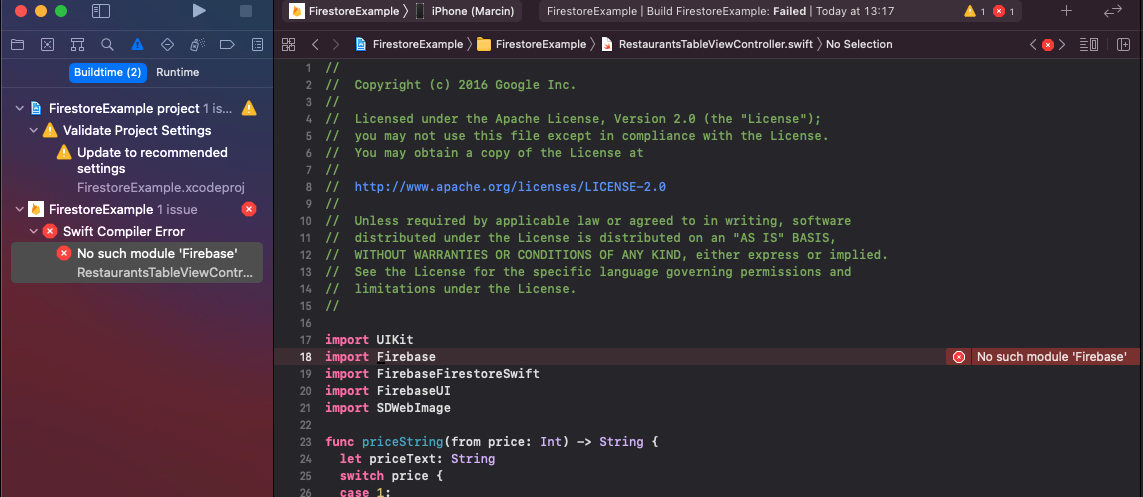Show the Test navigator diamond
1143x497 pixels.
pyautogui.click(x=167, y=44)
